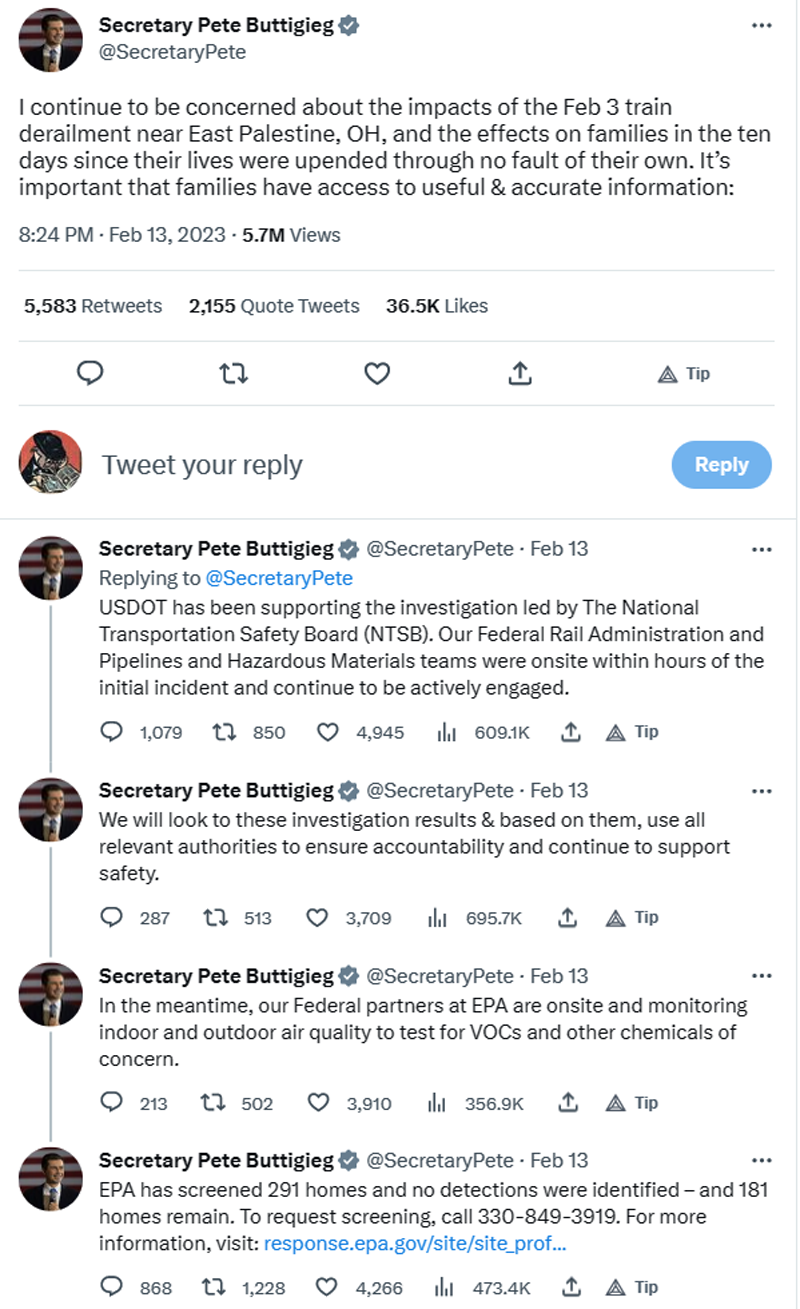This screenshot has height=1309, width=800.
Task: Like the USDOT investigation reply tweet
Action: (x=328, y=732)
